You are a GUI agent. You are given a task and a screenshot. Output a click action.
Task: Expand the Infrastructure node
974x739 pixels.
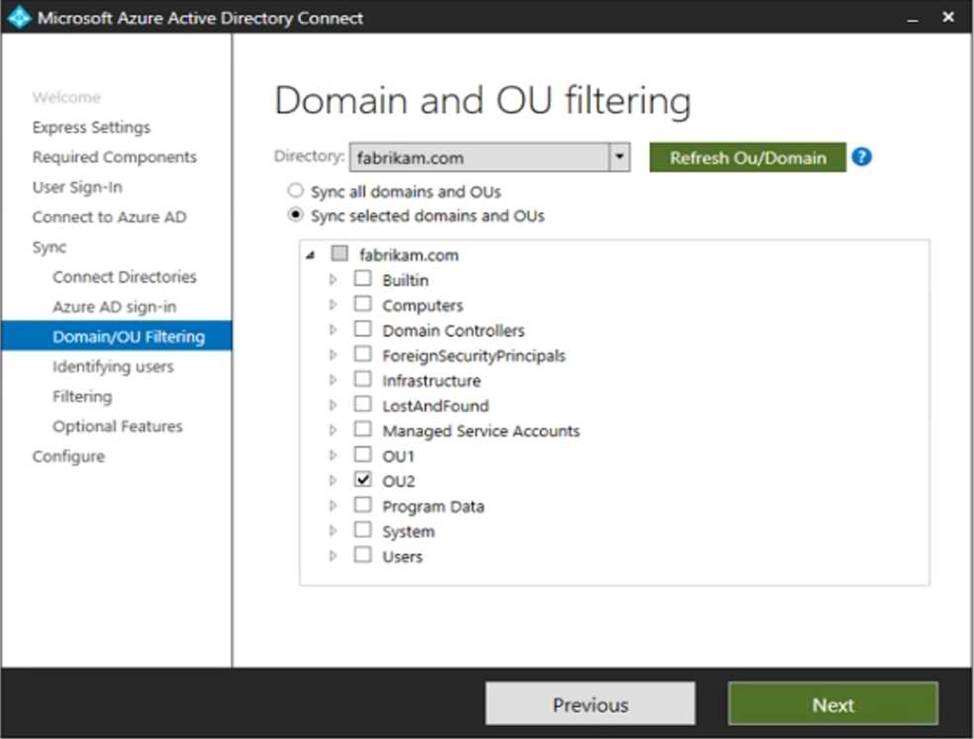click(x=333, y=380)
